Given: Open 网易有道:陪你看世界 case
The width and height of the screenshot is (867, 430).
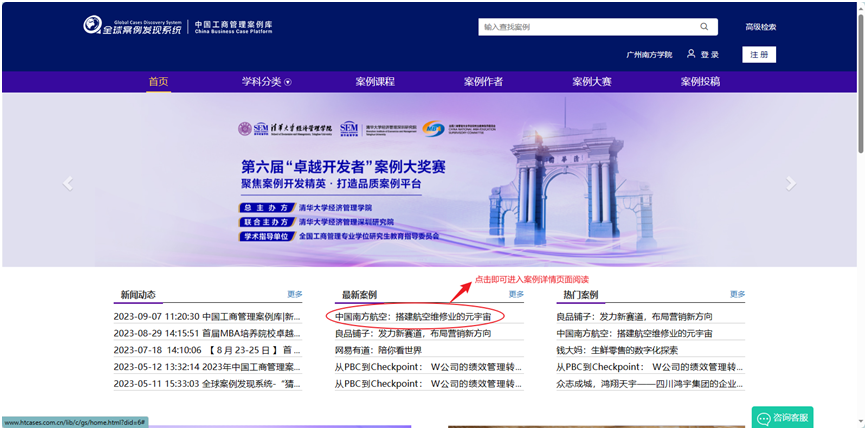Looking at the screenshot, I should [378, 350].
